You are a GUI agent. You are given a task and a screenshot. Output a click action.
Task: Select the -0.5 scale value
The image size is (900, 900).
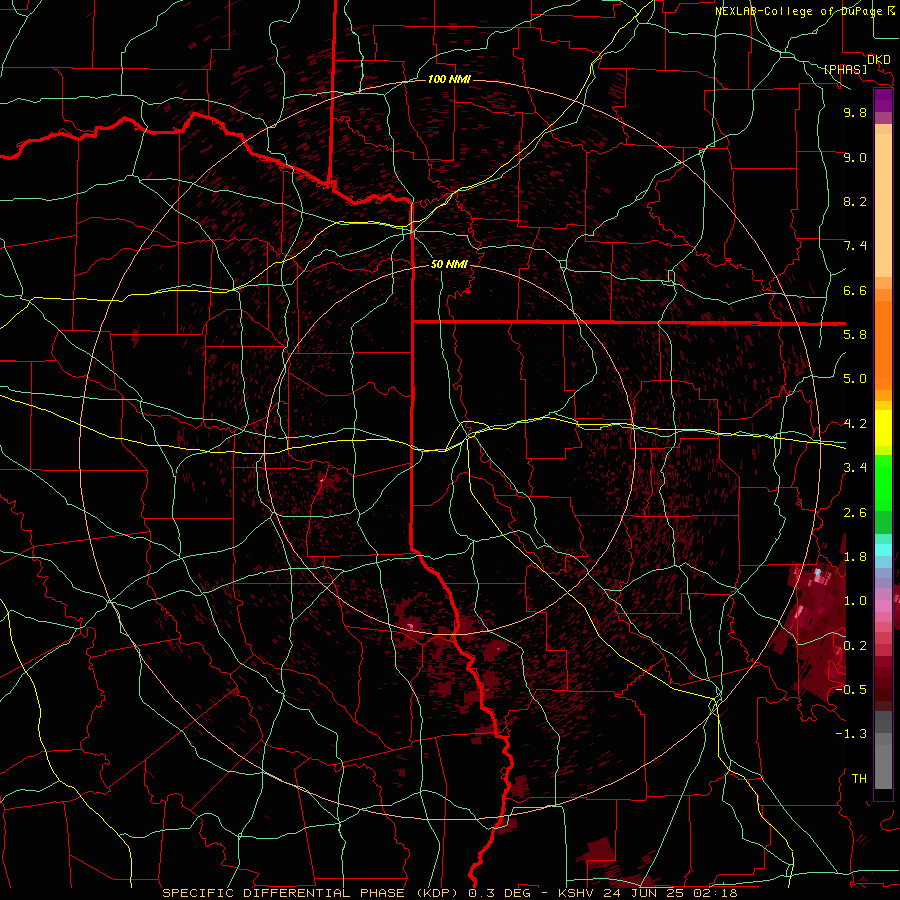(x=851, y=690)
